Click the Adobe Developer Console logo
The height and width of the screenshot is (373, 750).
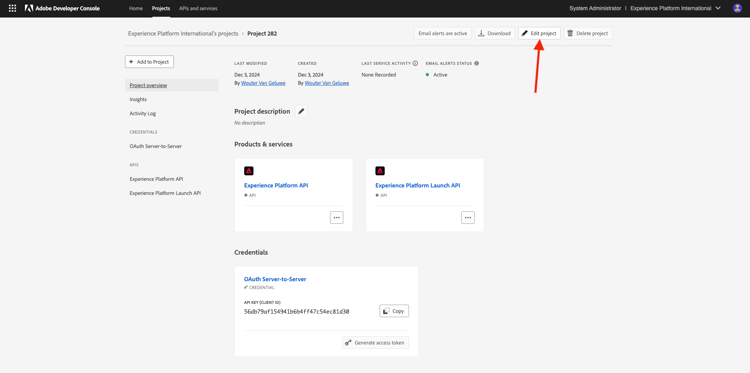[x=62, y=8]
